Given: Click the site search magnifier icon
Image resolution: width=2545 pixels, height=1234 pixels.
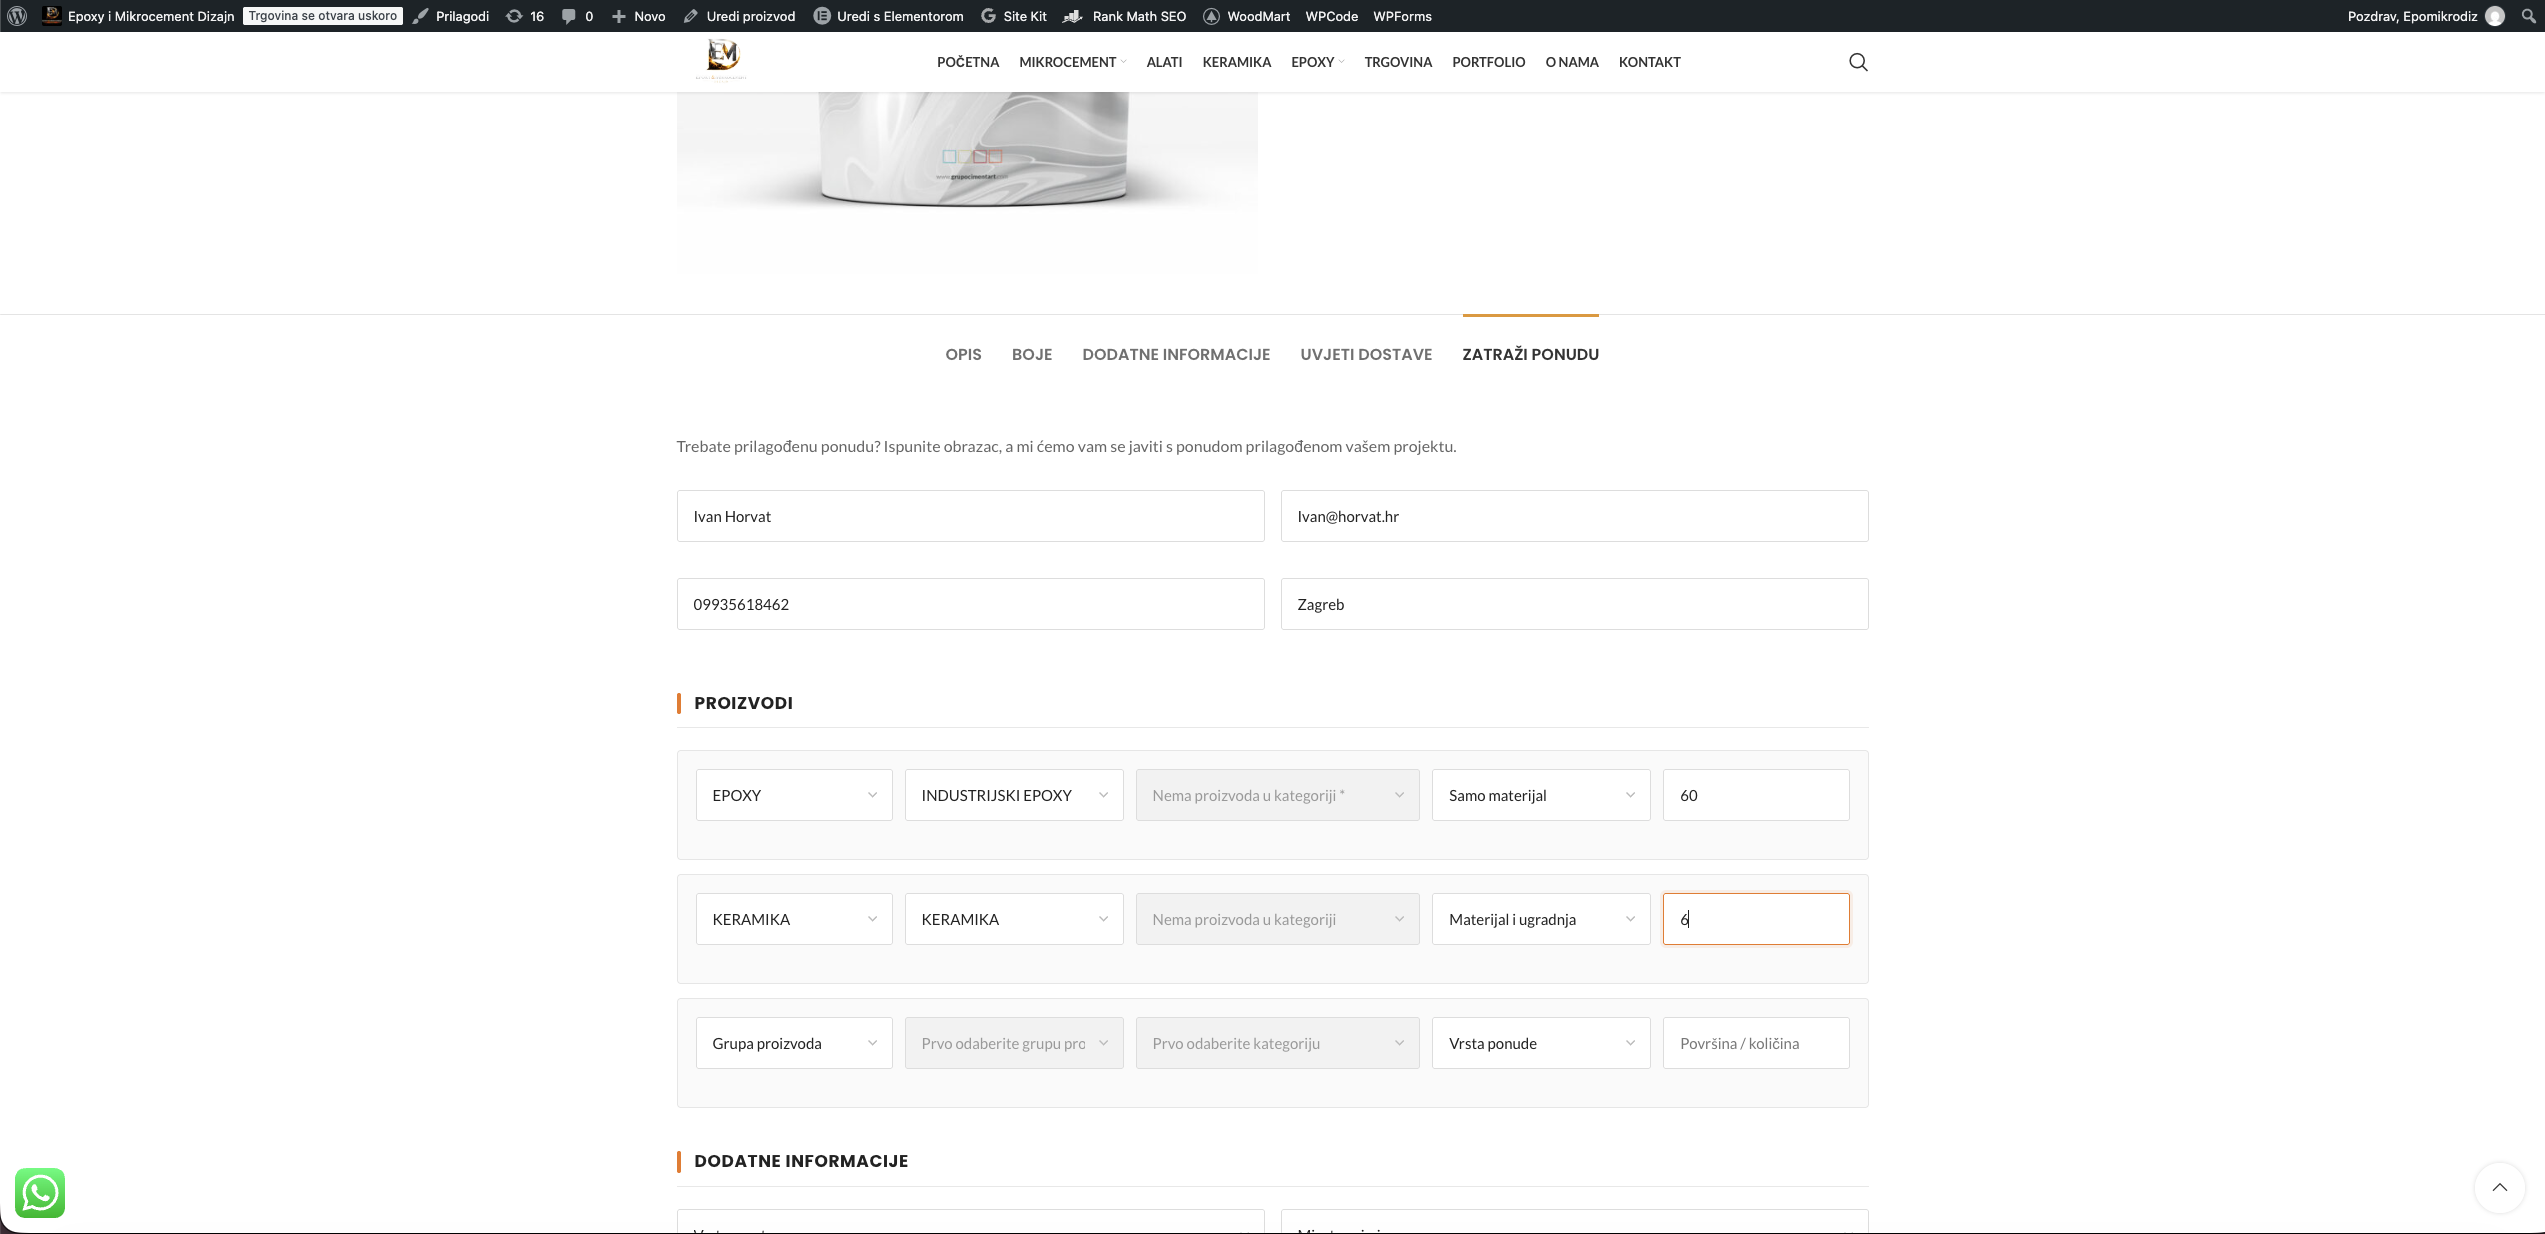Looking at the screenshot, I should coord(1858,62).
